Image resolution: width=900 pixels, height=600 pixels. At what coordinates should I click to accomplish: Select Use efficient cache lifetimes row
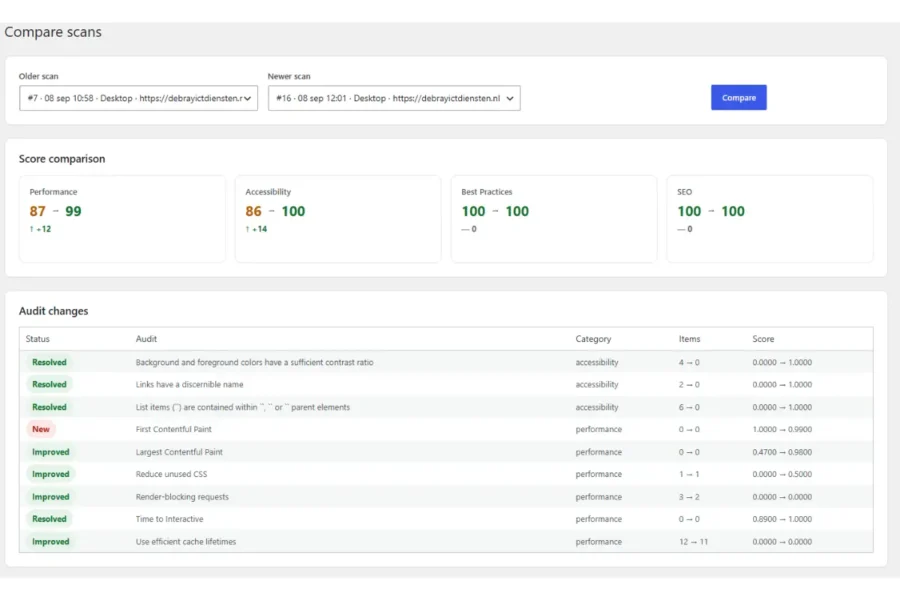446,541
